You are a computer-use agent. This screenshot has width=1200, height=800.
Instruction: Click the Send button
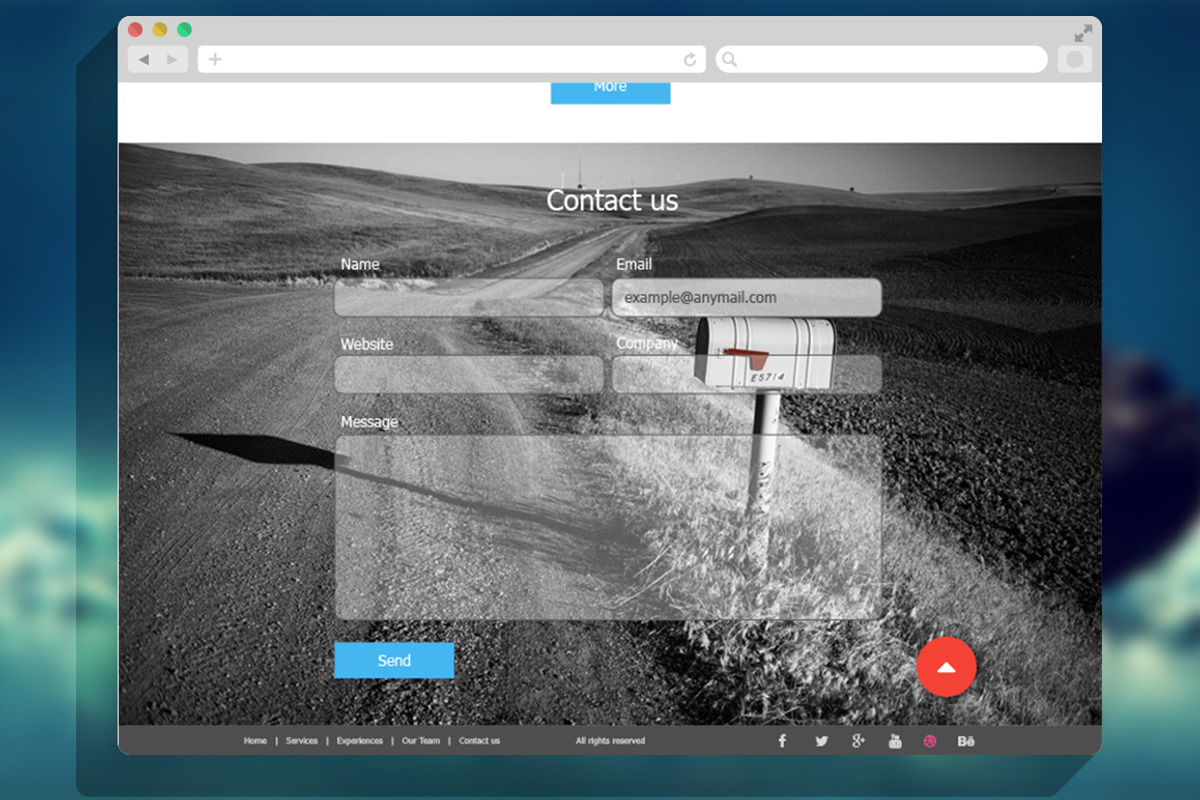tap(394, 660)
